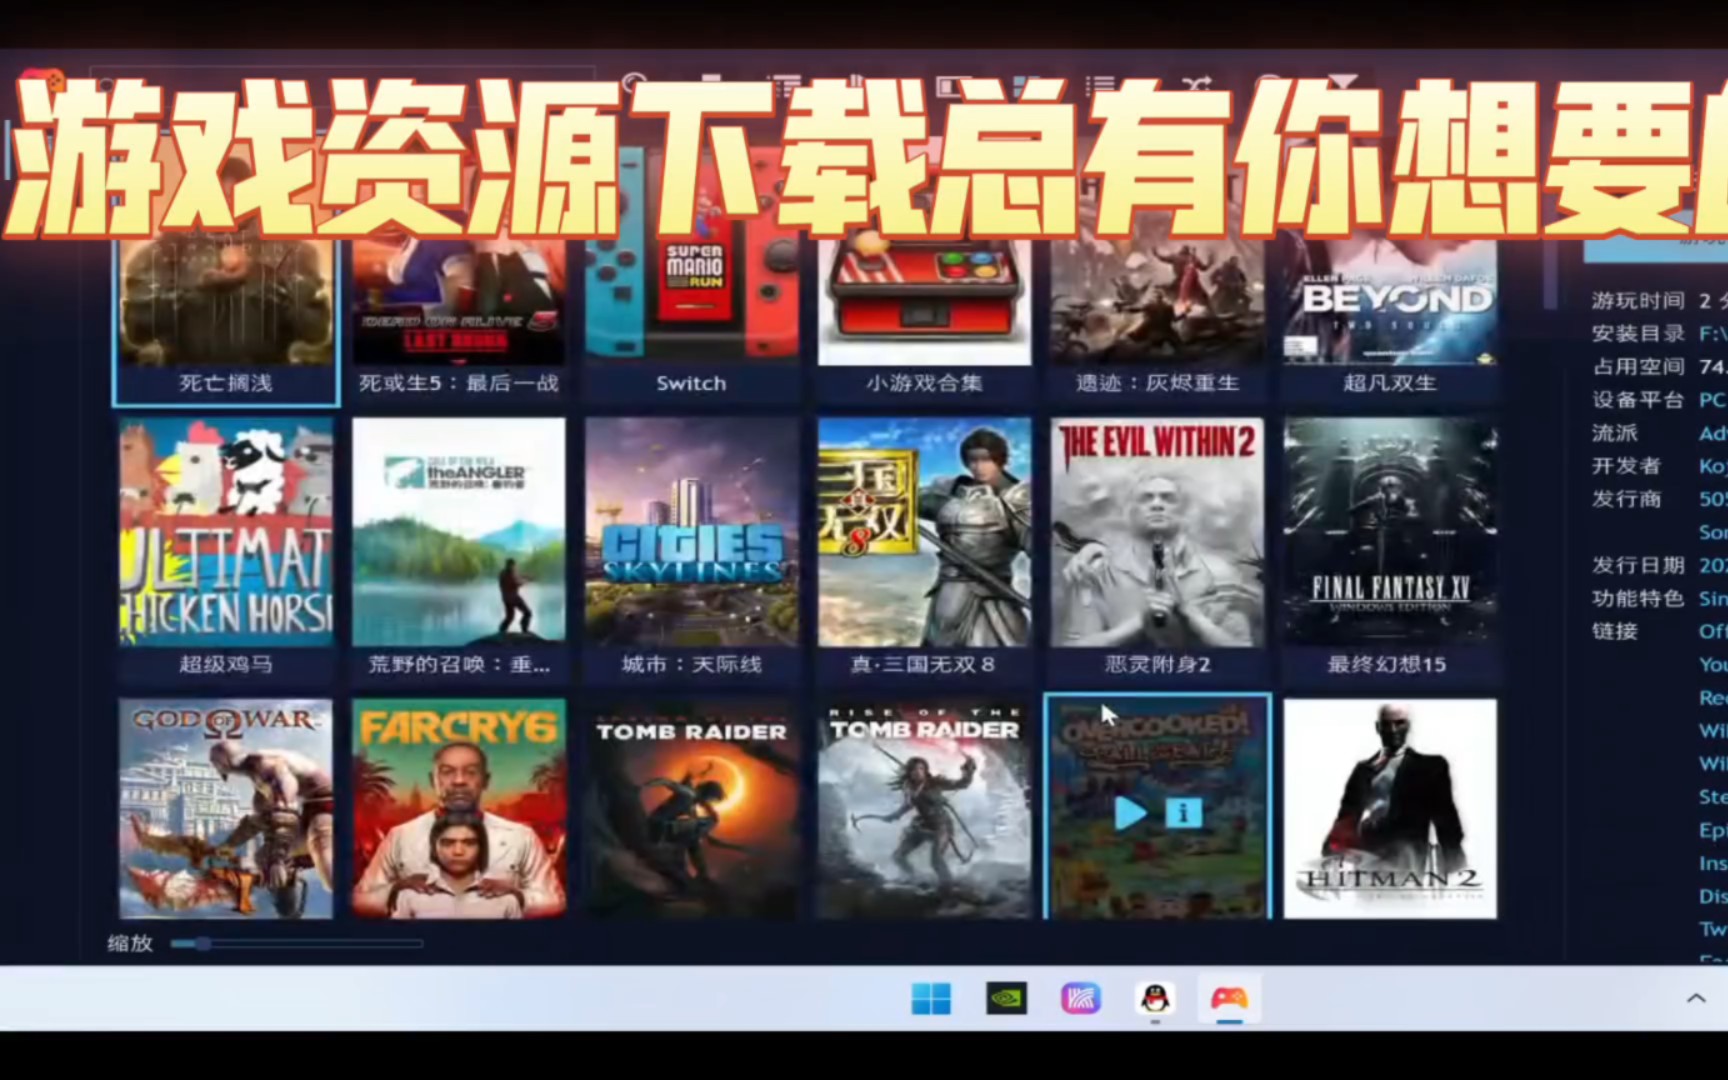Select Rise of the Tomb Raider cover
This screenshot has width=1728, height=1080.
[925, 808]
